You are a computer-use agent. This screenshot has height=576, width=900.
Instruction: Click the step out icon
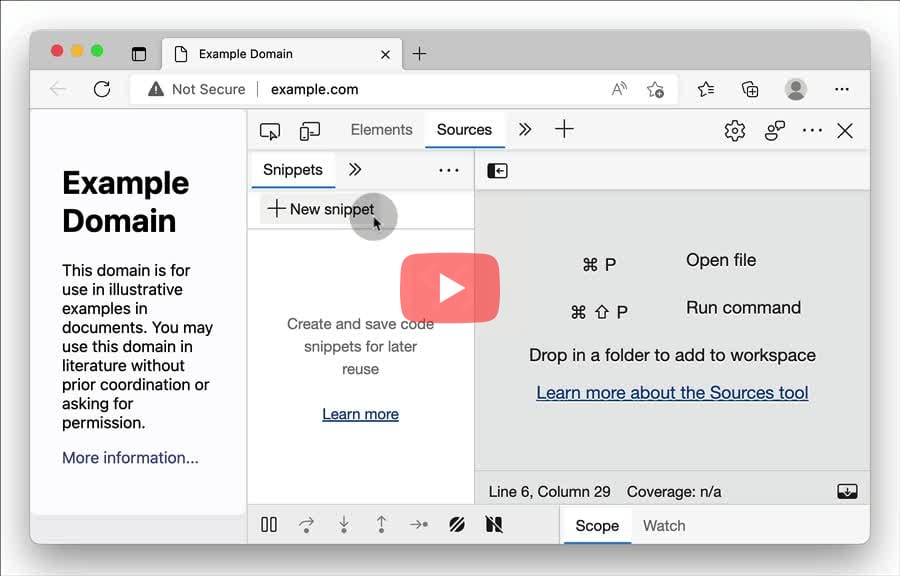tap(381, 524)
